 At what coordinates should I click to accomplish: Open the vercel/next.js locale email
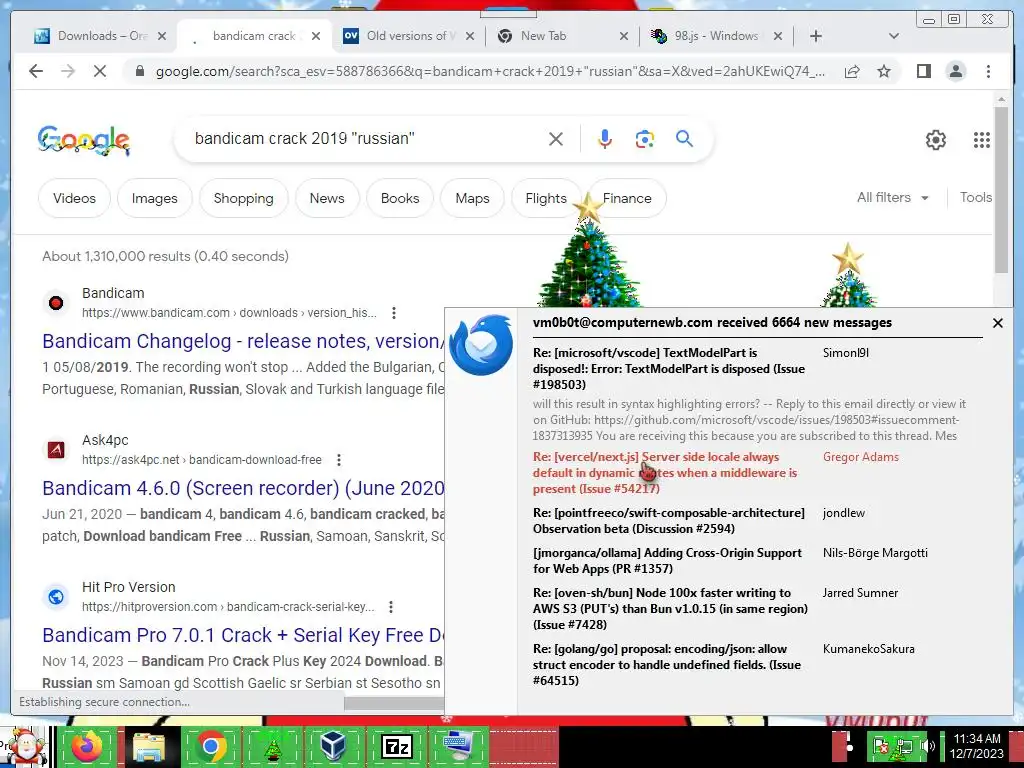[x=665, y=473]
